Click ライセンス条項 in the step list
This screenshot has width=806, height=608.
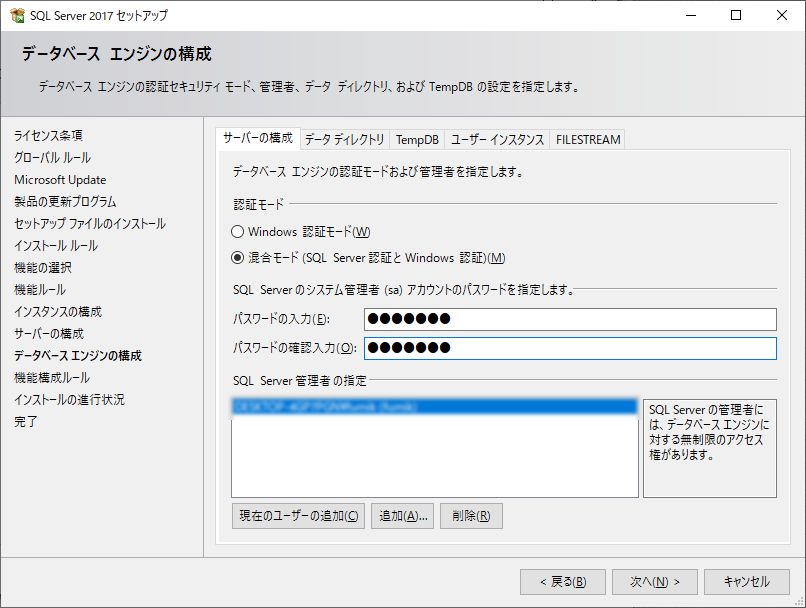48,136
